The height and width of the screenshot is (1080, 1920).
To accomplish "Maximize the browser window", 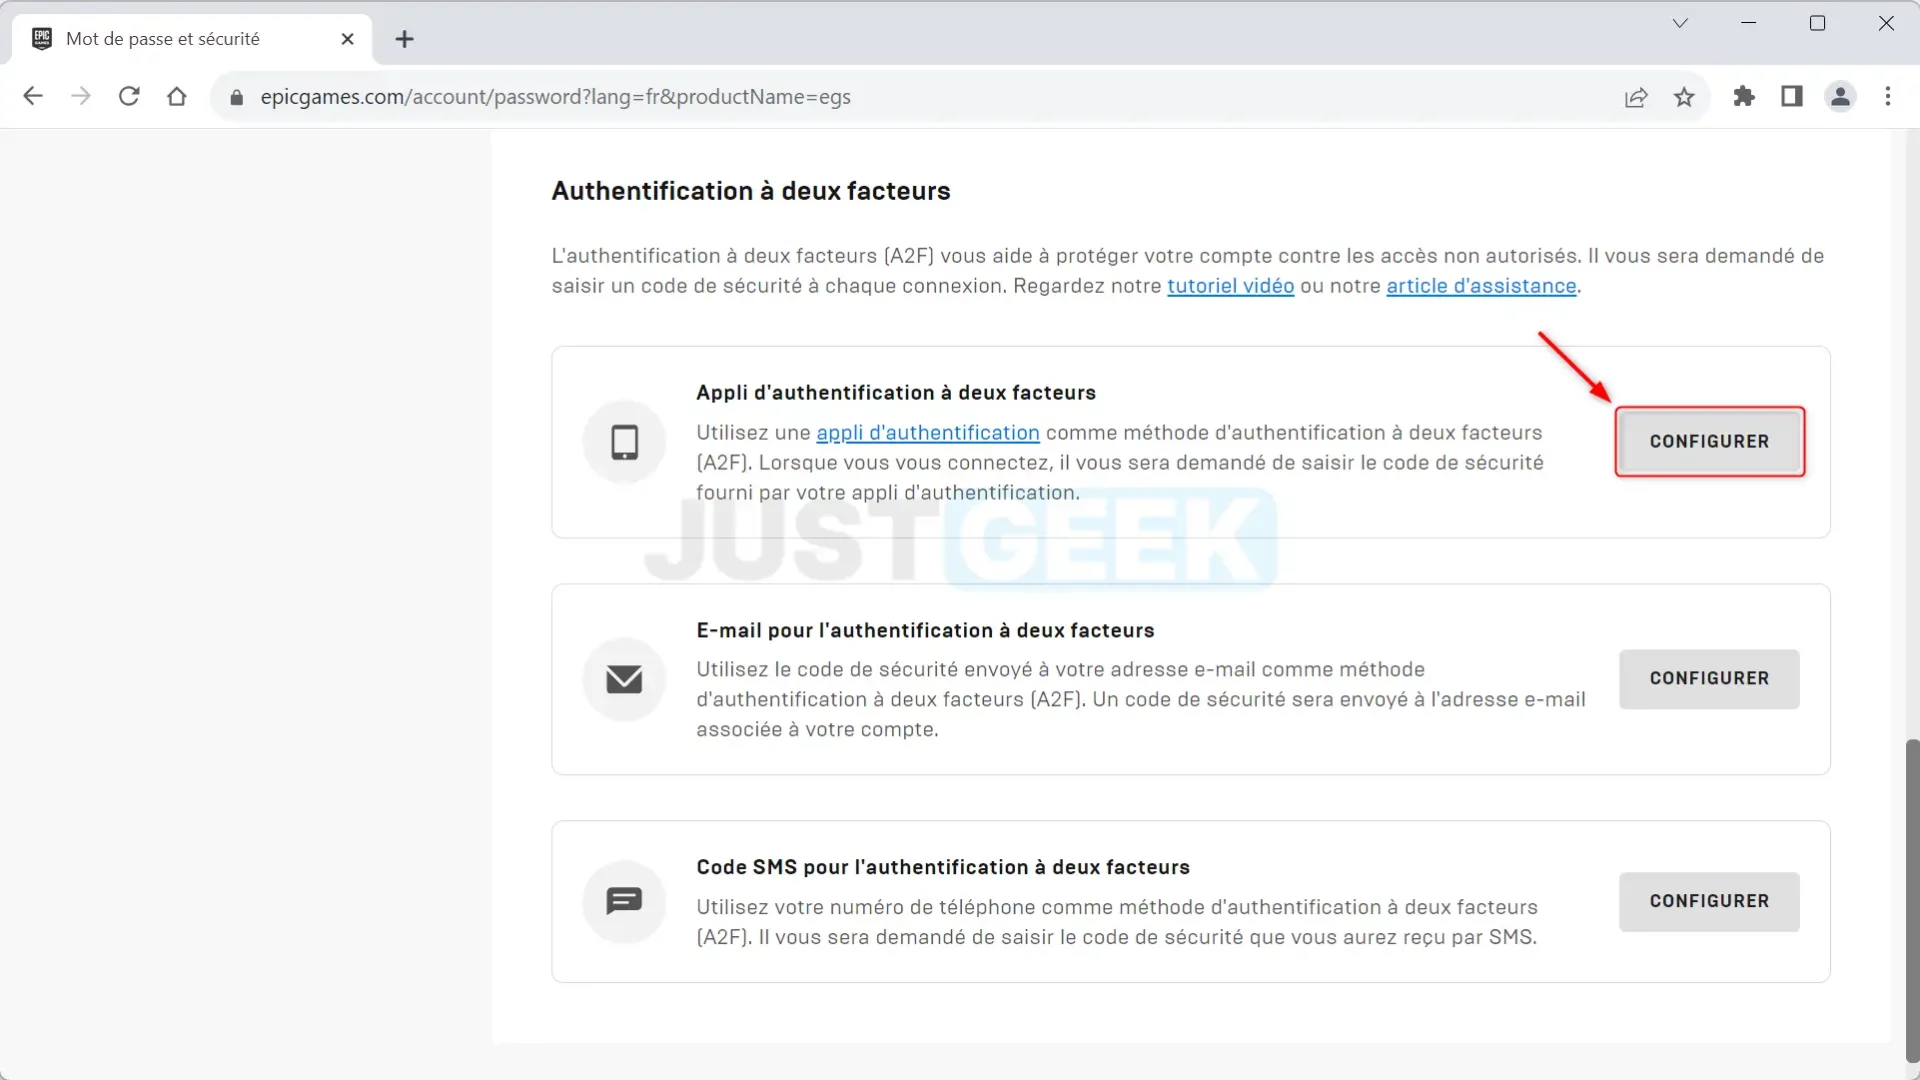I will click(x=1817, y=23).
